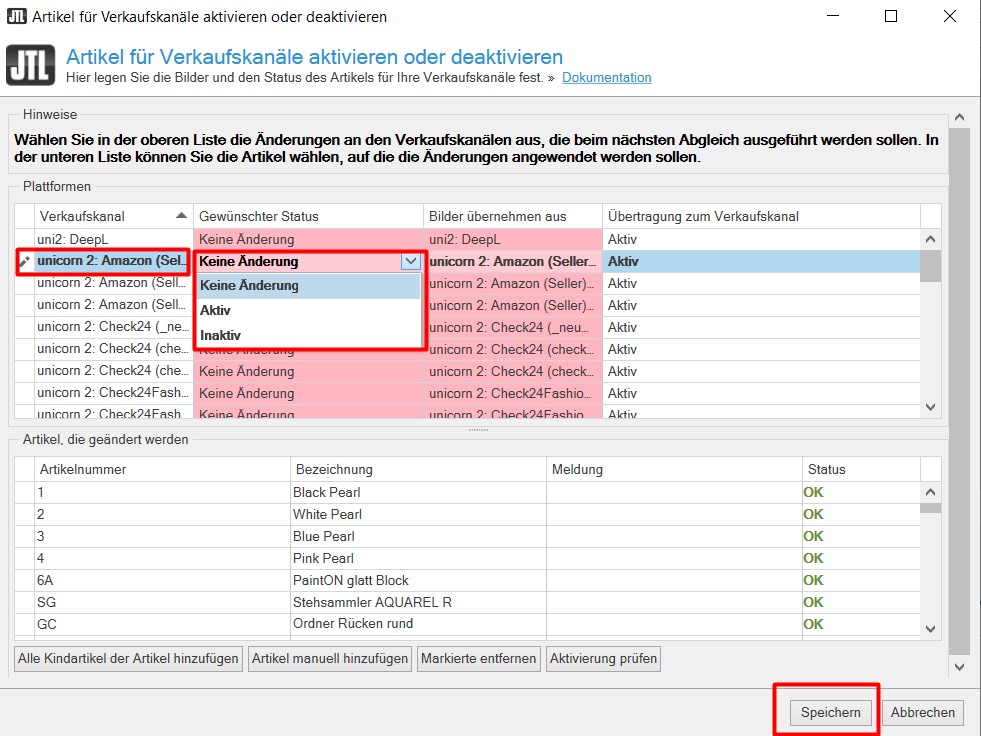
Task: Click the 'Bilder übernehmen aus' column header
Action: coord(512,216)
